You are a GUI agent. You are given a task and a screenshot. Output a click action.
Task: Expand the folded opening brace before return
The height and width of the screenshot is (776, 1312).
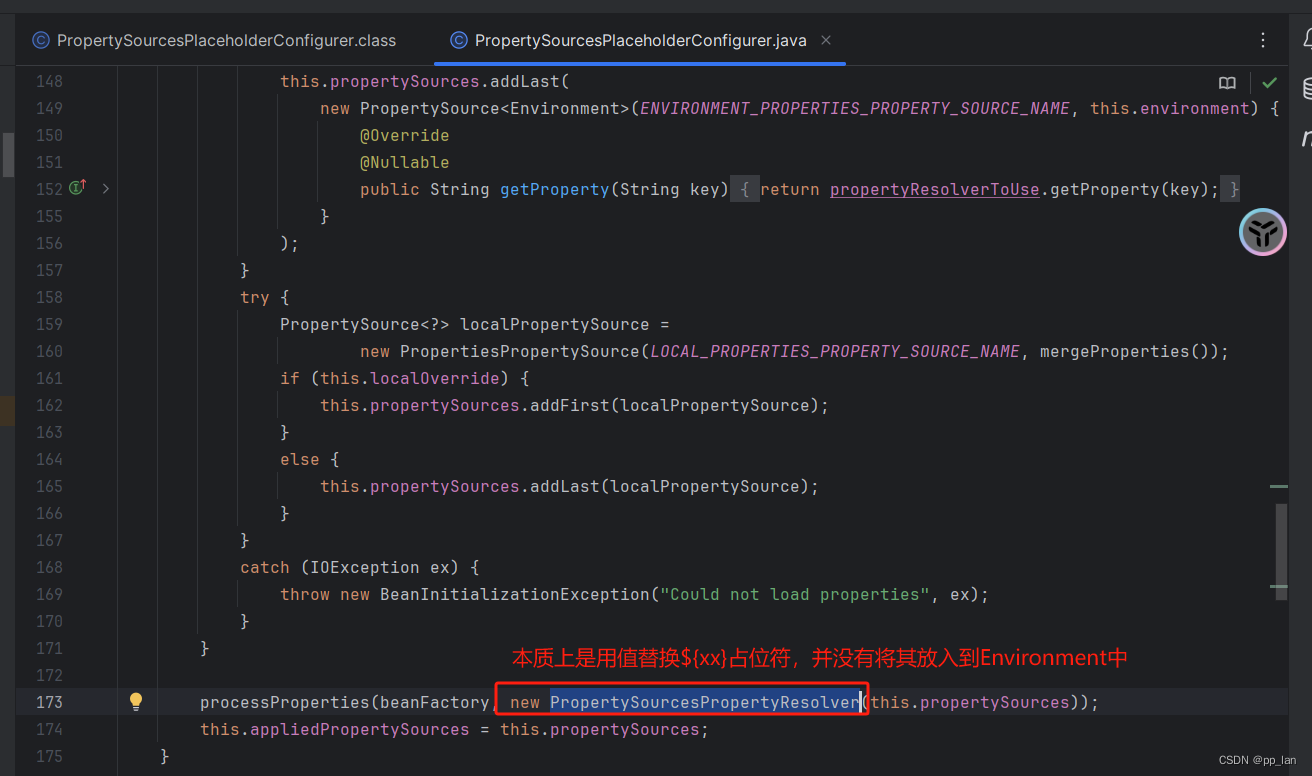(x=745, y=189)
